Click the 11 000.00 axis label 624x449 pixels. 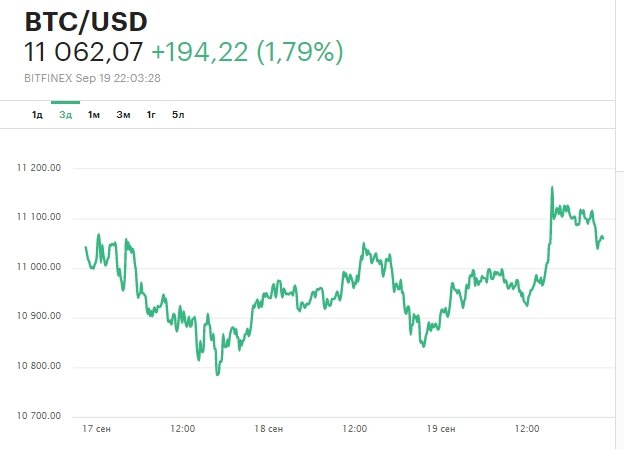pos(39,267)
